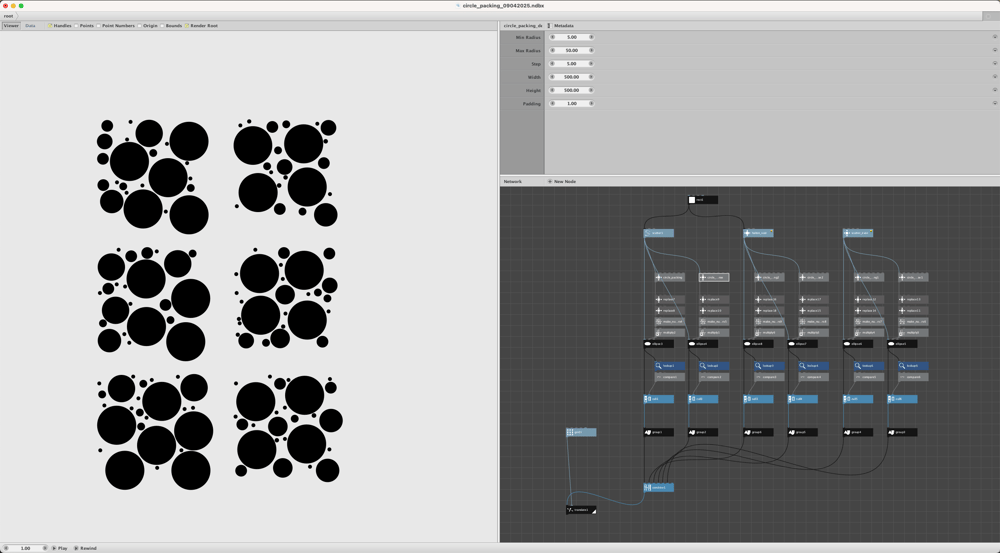Click the Height field showing 500.00
Image resolution: width=1000 pixels, height=553 pixels.
pyautogui.click(x=571, y=90)
